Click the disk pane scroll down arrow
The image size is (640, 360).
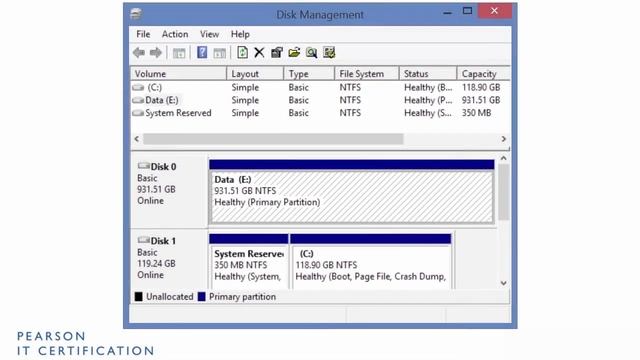point(504,283)
